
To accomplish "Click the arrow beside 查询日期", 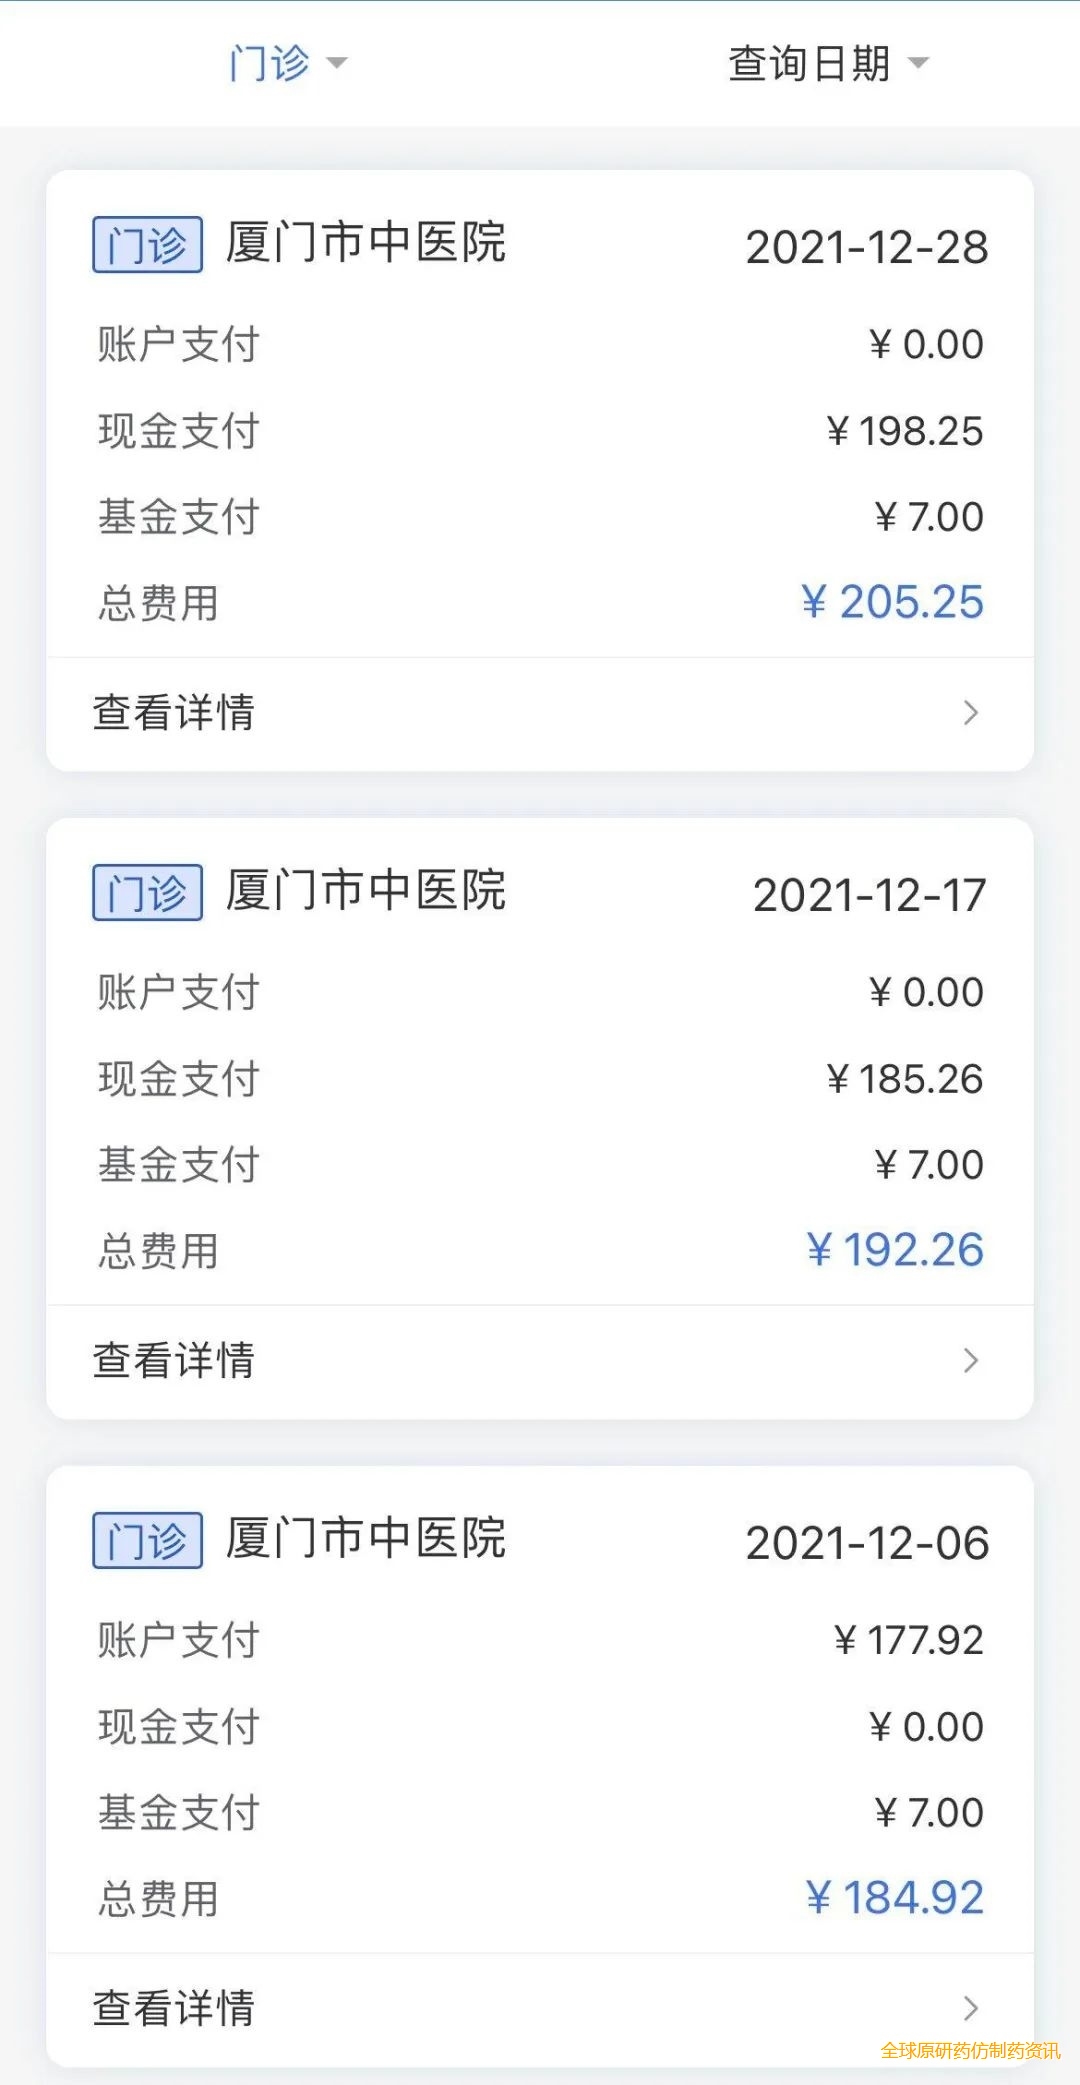I will (x=918, y=64).
